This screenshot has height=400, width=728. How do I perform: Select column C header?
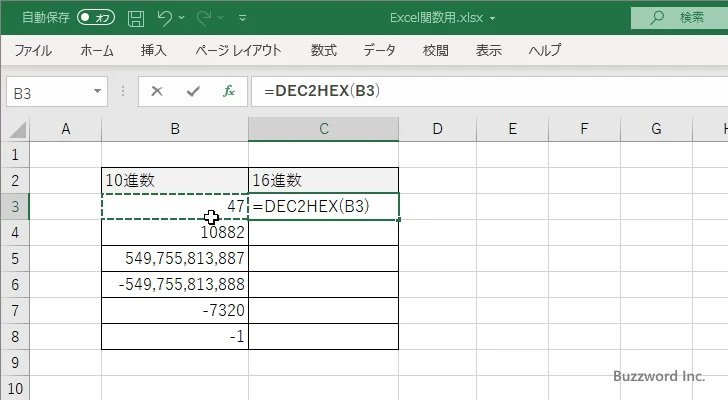click(324, 129)
